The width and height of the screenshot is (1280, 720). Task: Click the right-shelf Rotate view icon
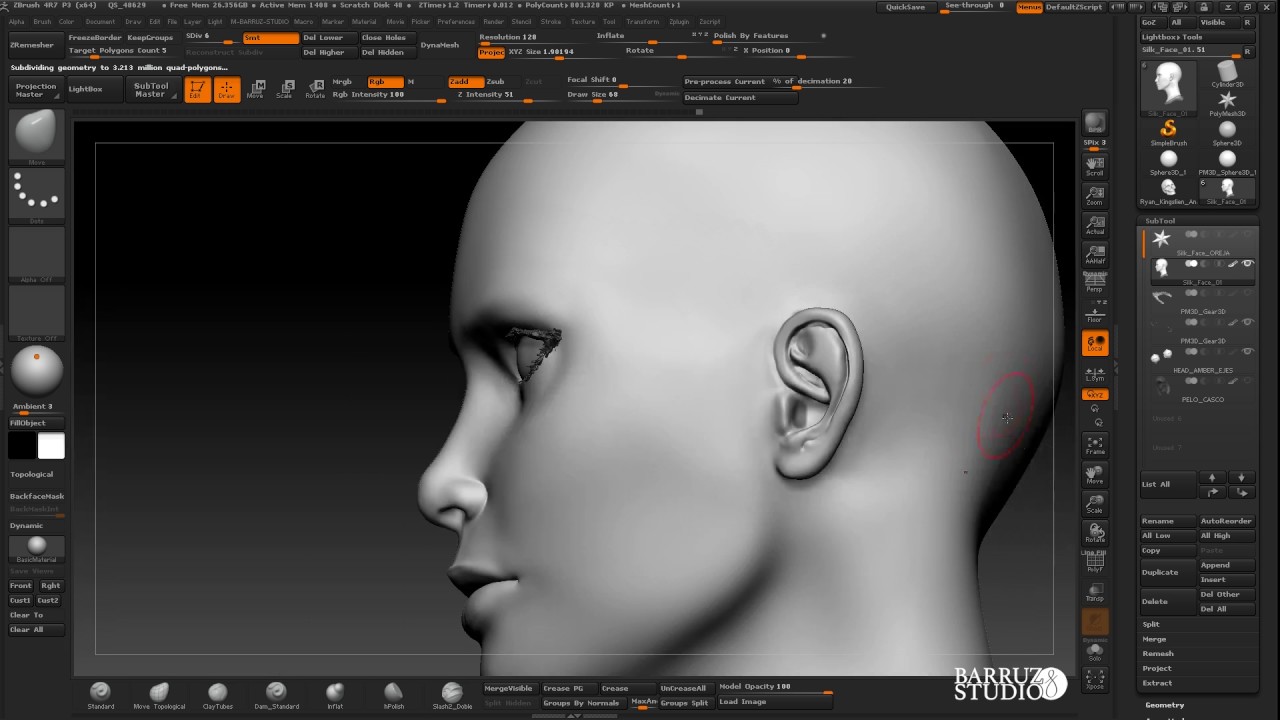[x=1095, y=531]
